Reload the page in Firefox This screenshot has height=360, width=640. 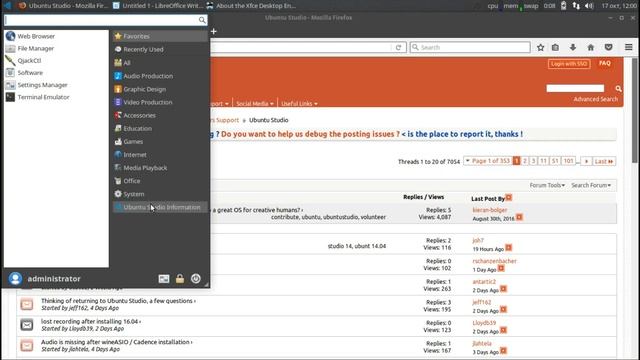pyautogui.click(x=398, y=47)
